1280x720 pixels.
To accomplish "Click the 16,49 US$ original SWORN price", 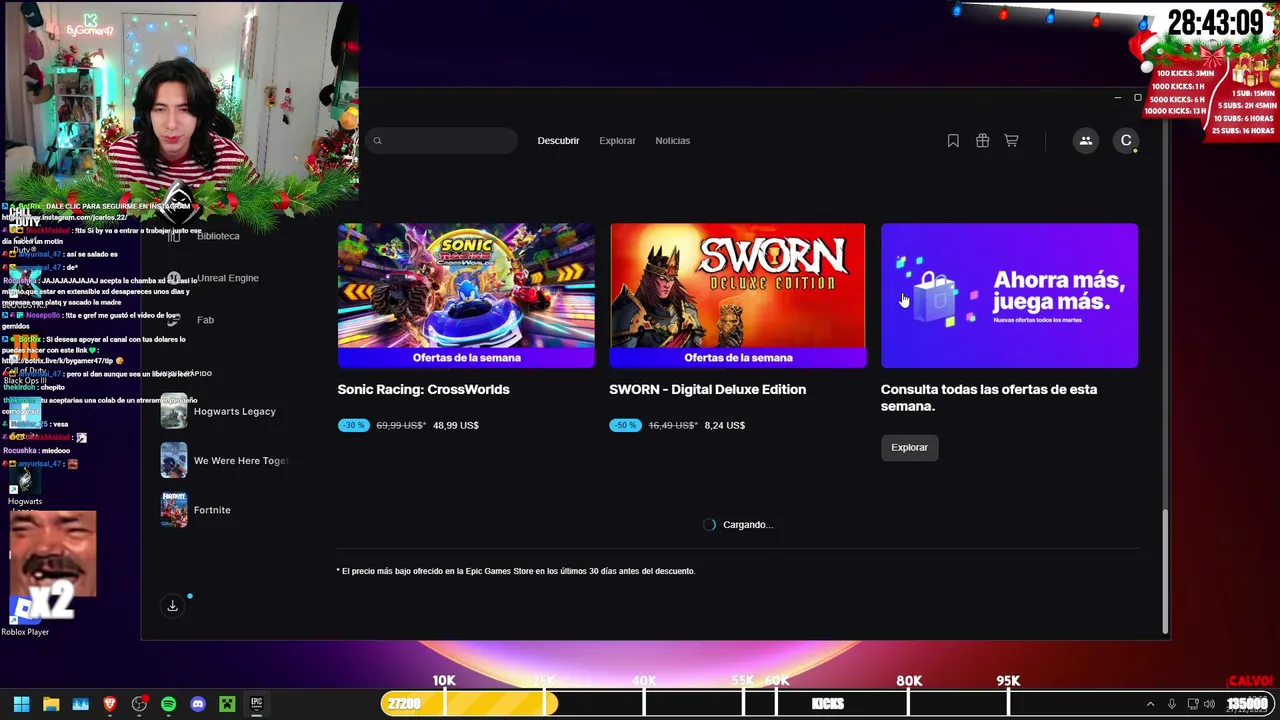I will [673, 425].
